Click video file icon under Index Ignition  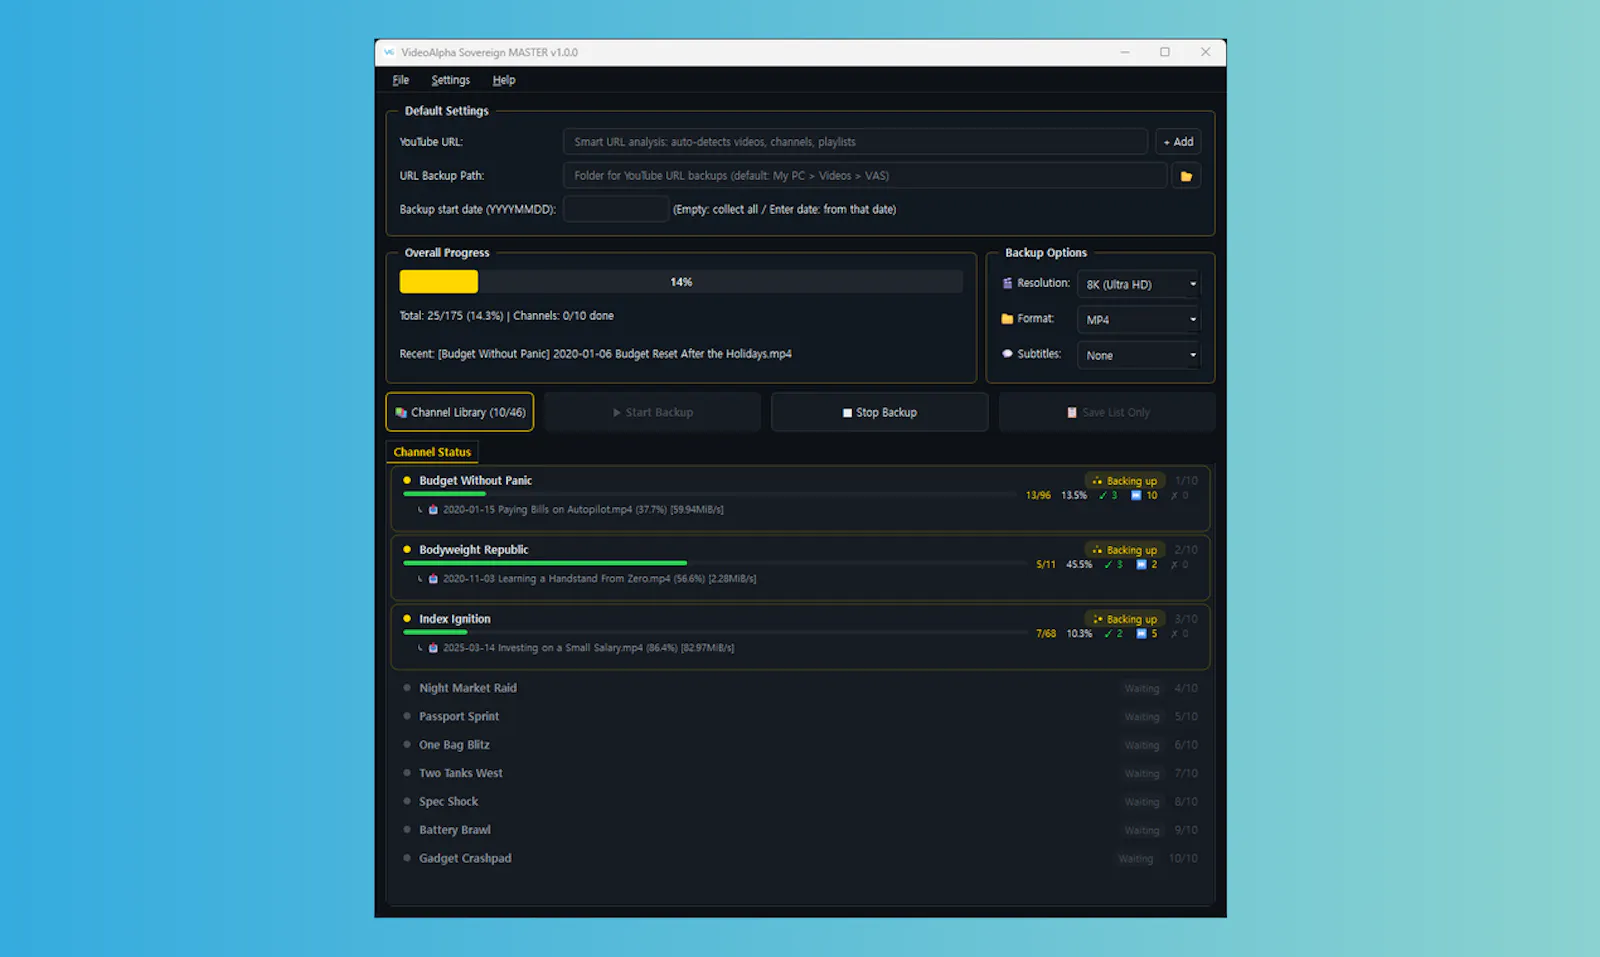(433, 648)
